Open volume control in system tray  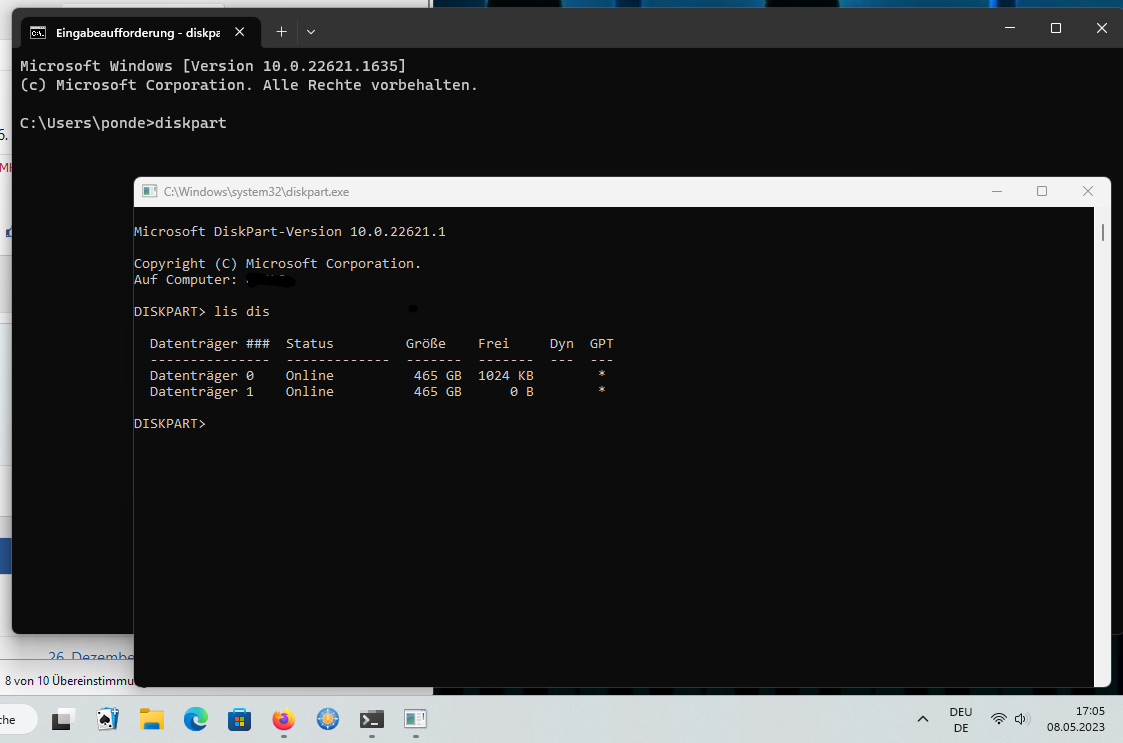(x=1021, y=719)
